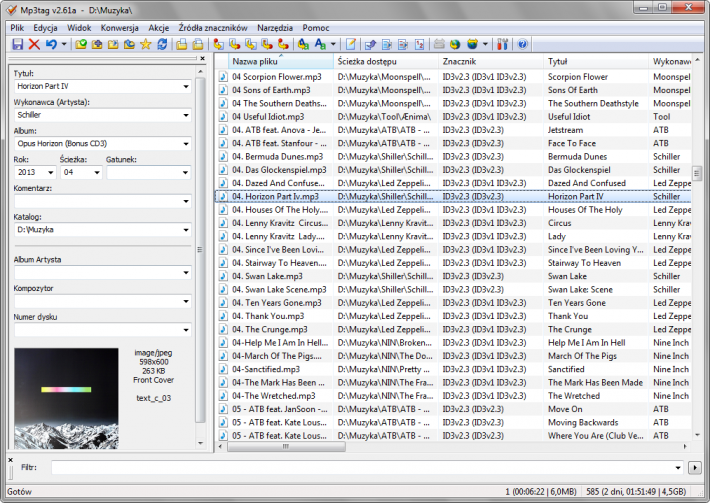Sort by the Tytuł column header
The width and height of the screenshot is (710, 503).
[596, 61]
